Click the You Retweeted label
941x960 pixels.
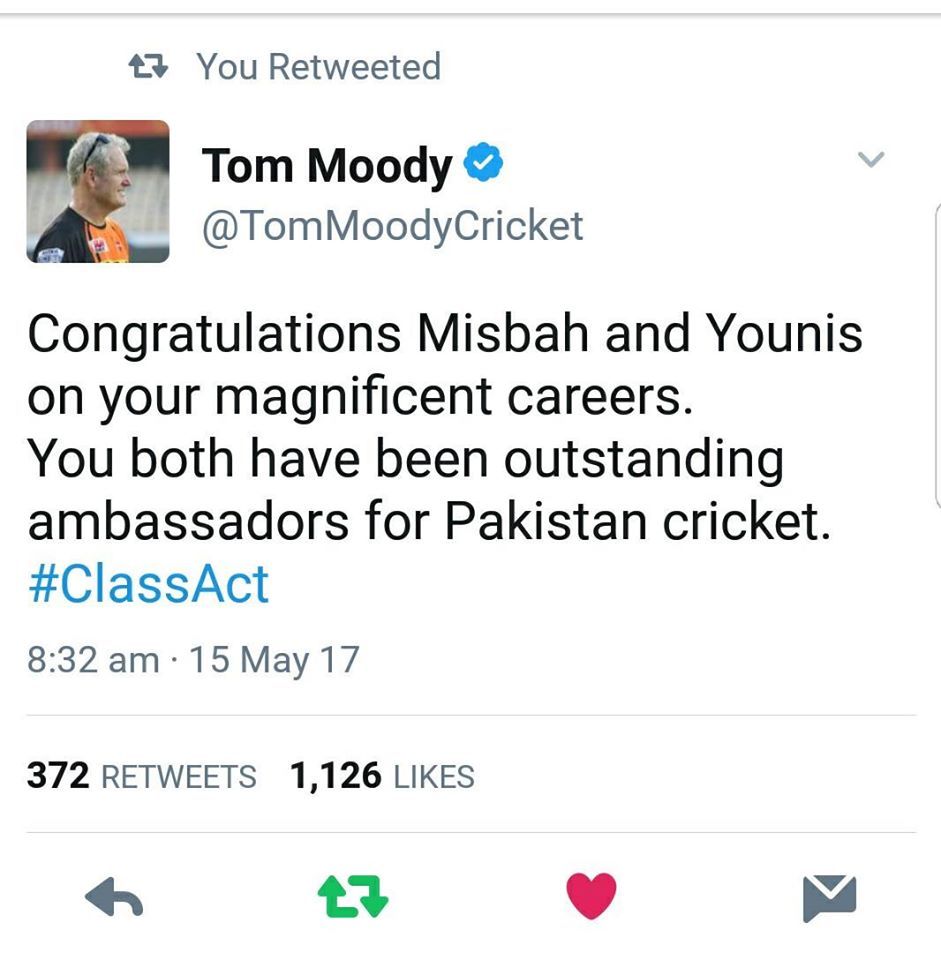[x=318, y=66]
